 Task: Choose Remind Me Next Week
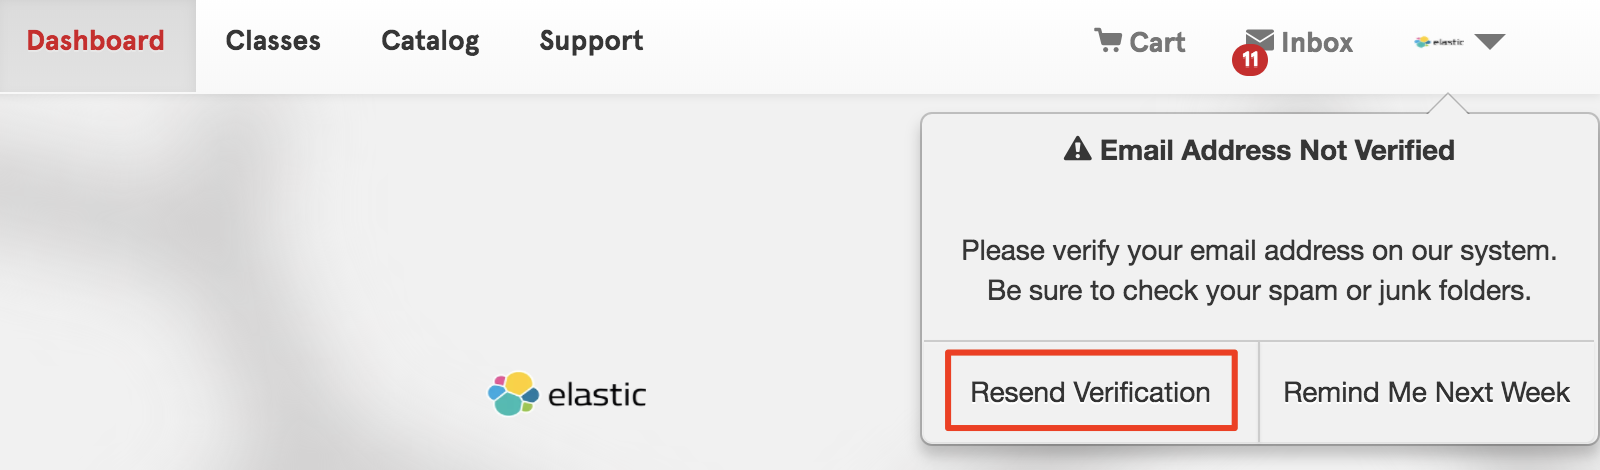1427,392
